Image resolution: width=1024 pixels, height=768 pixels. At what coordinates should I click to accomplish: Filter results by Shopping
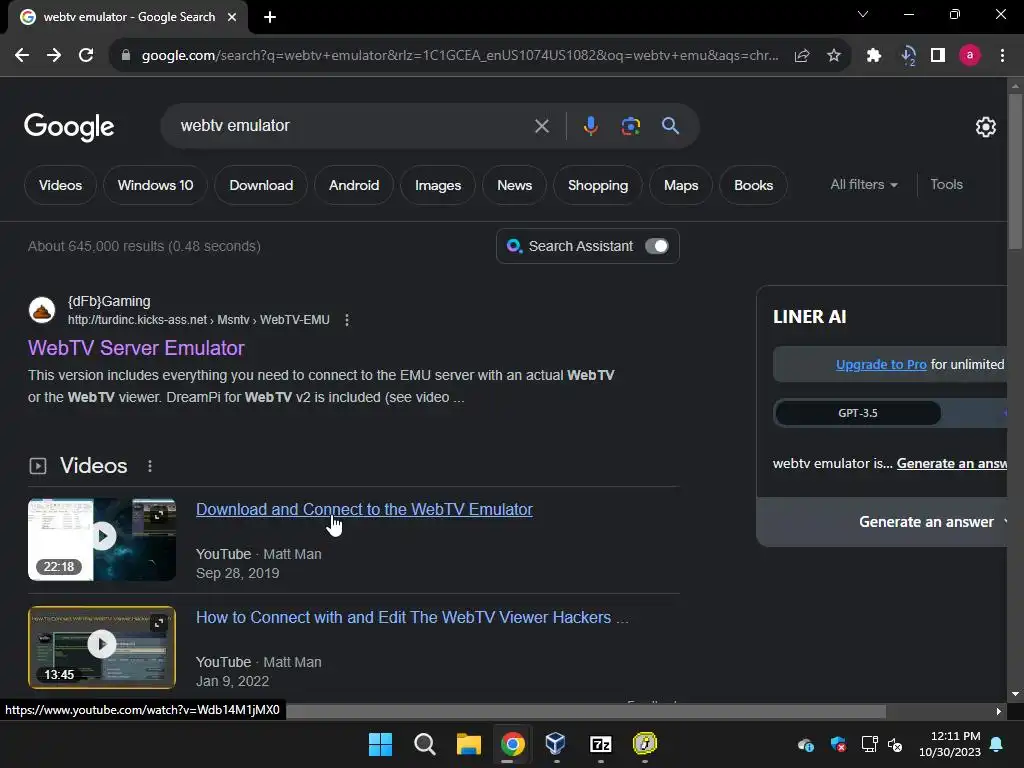598,185
